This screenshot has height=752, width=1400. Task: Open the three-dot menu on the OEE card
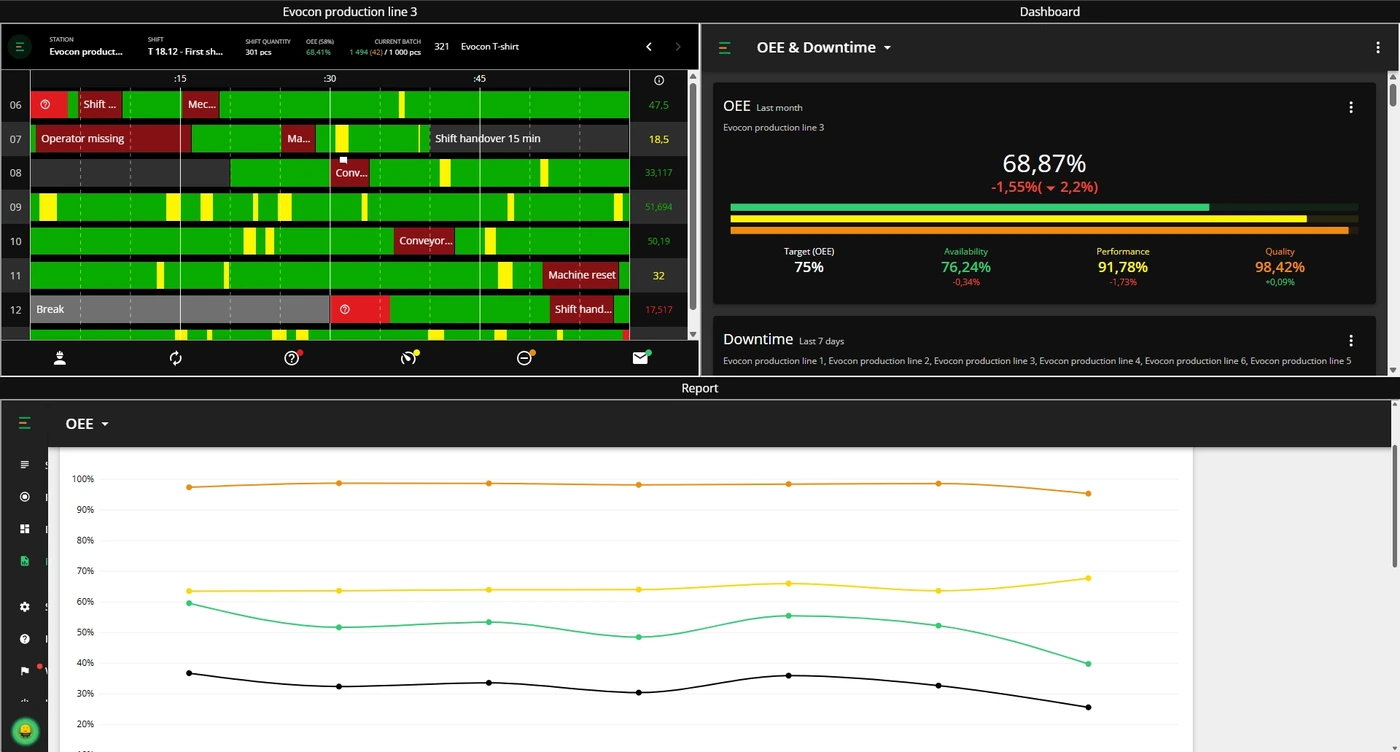point(1351,107)
